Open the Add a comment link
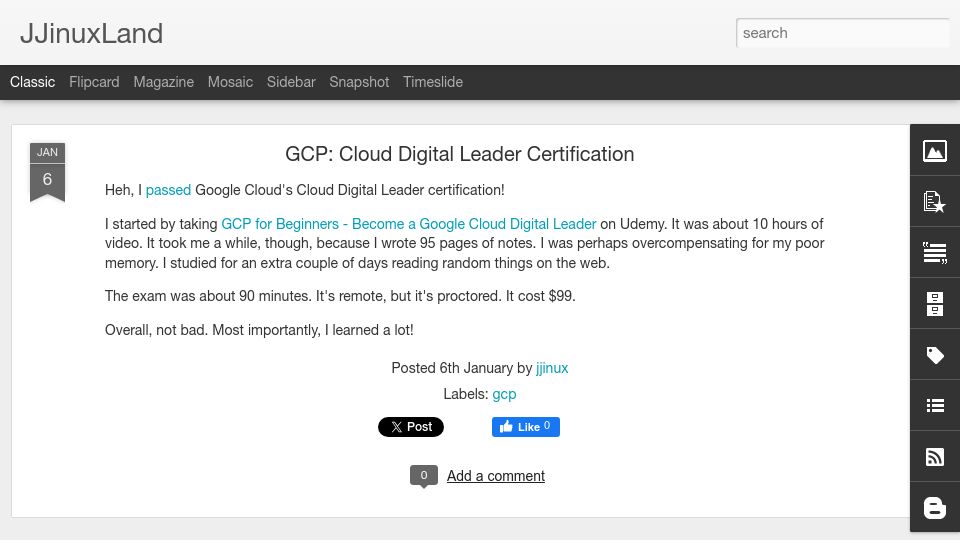960x540 pixels. coord(496,476)
